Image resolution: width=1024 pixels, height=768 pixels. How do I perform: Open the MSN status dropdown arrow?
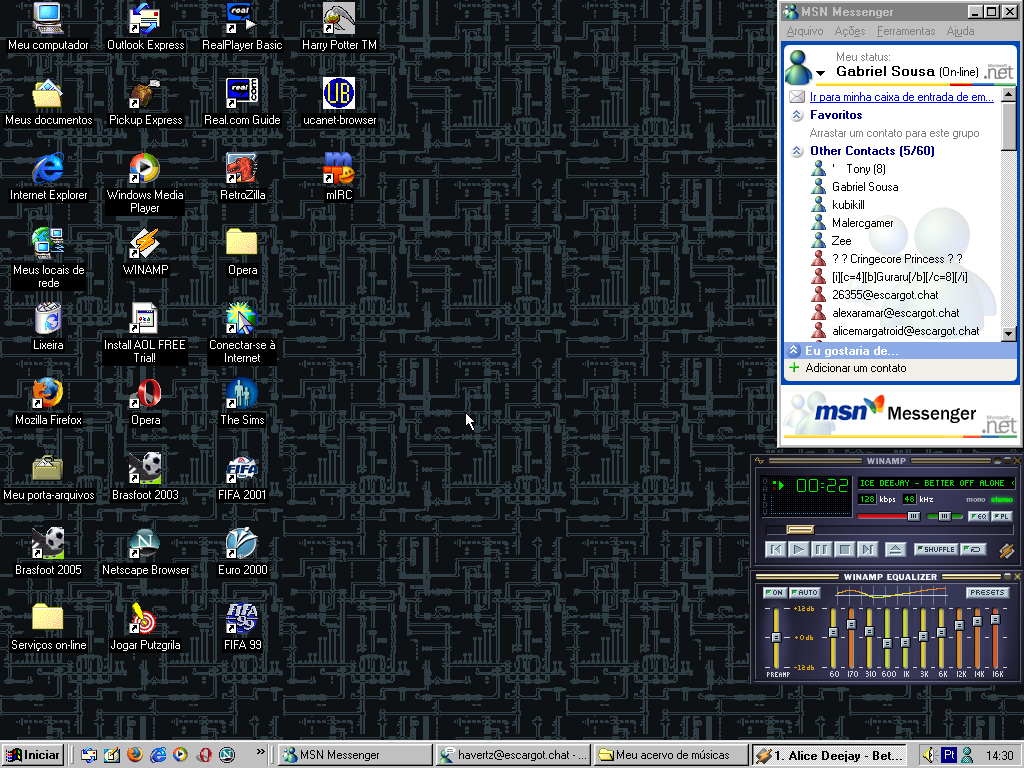pos(821,72)
